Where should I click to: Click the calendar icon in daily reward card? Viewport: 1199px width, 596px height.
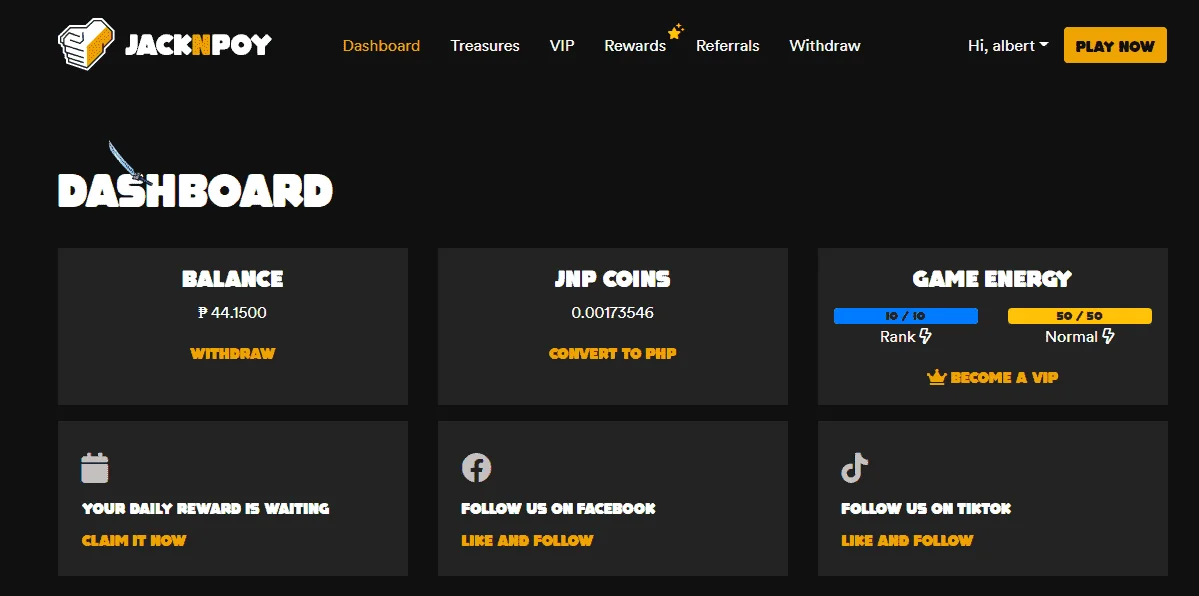(x=95, y=467)
